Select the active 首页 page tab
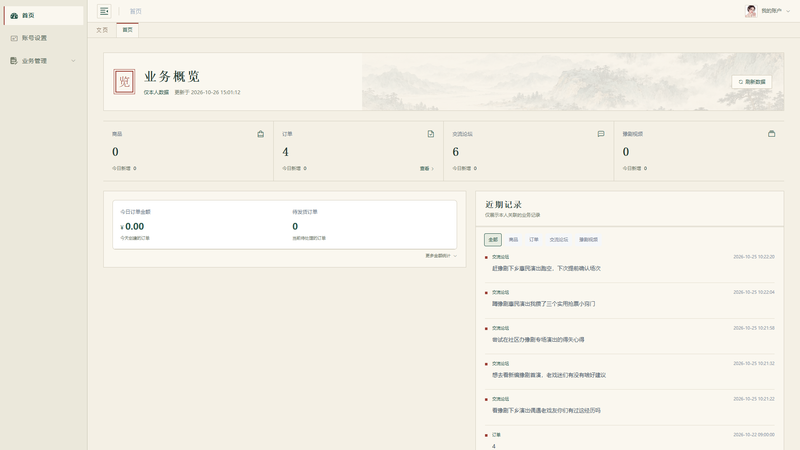The height and width of the screenshot is (450, 800). click(128, 30)
